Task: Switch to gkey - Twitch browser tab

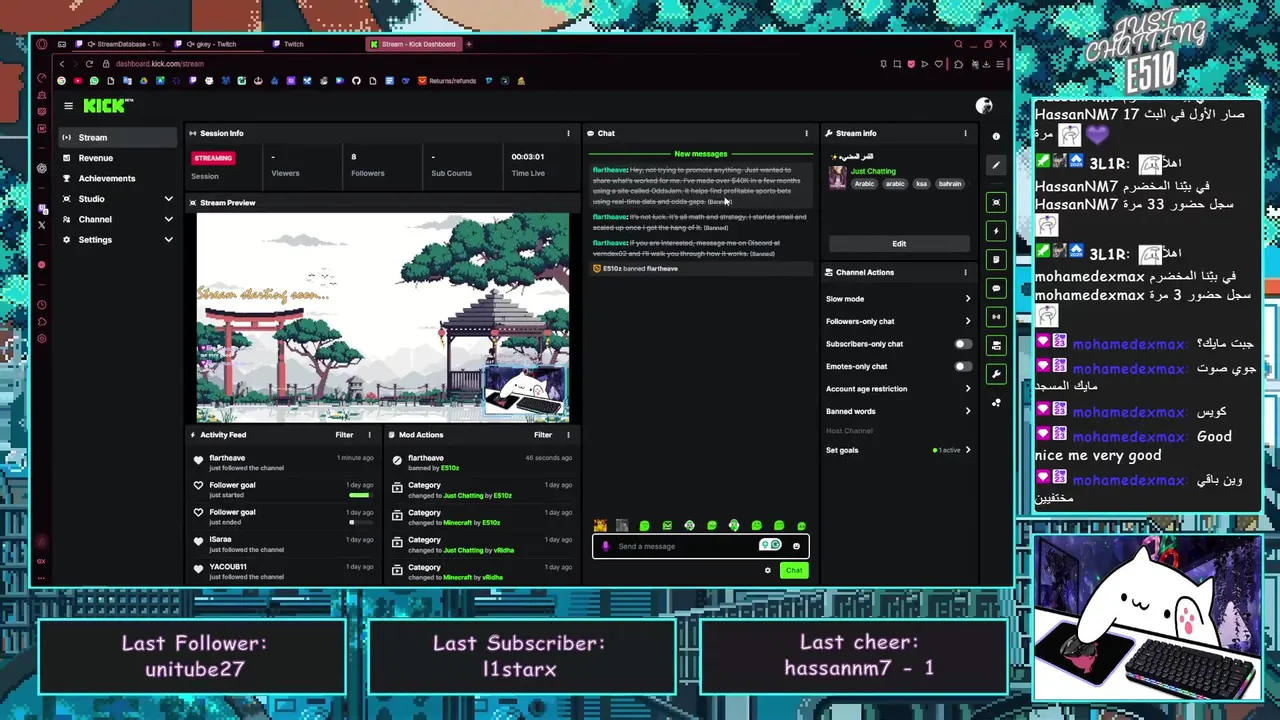Action: pyautogui.click(x=217, y=44)
